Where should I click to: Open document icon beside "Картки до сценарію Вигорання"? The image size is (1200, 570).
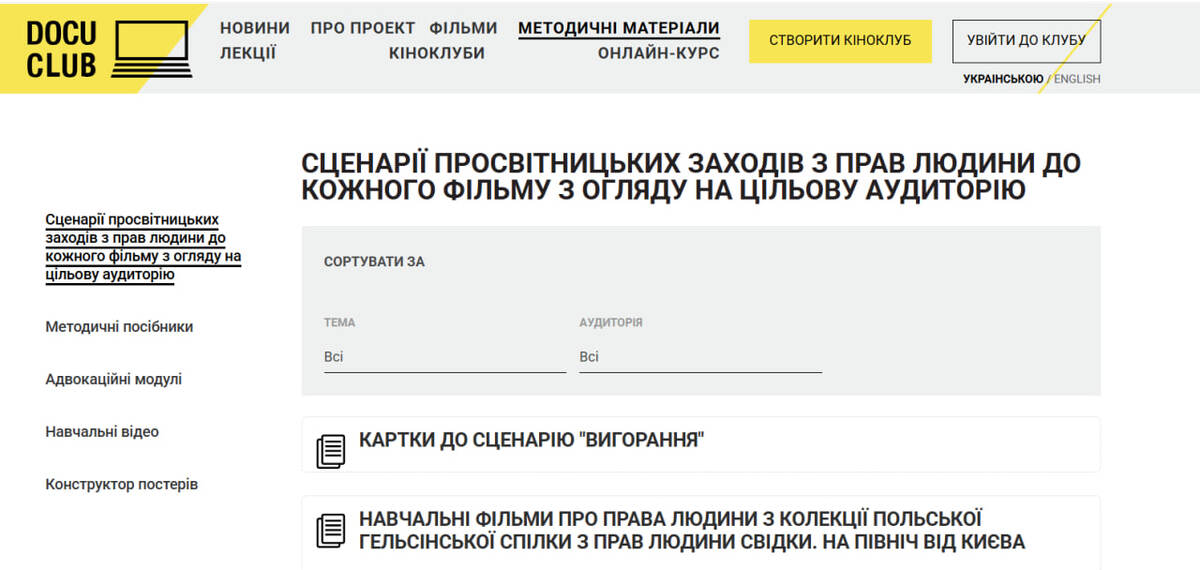click(330, 451)
